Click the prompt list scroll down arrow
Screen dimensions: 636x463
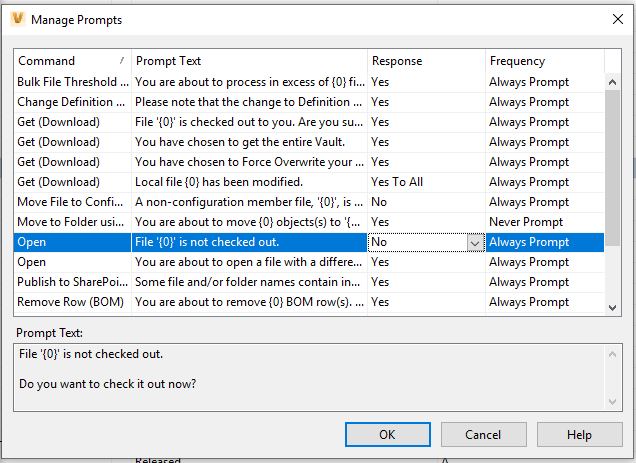(612, 308)
